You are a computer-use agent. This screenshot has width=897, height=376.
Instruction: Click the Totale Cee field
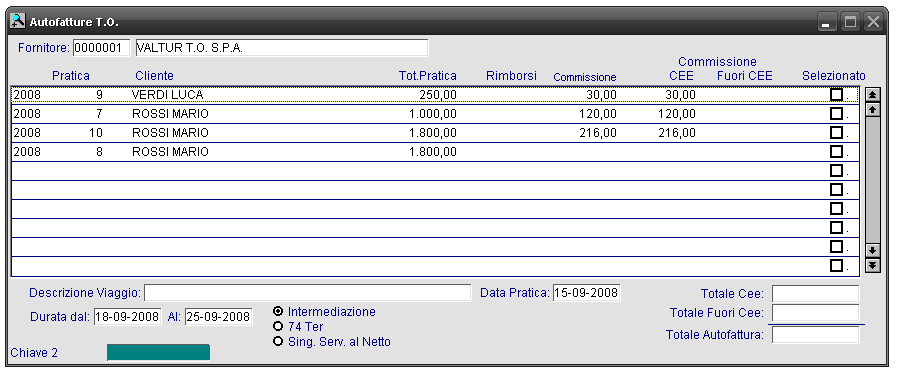click(x=815, y=294)
